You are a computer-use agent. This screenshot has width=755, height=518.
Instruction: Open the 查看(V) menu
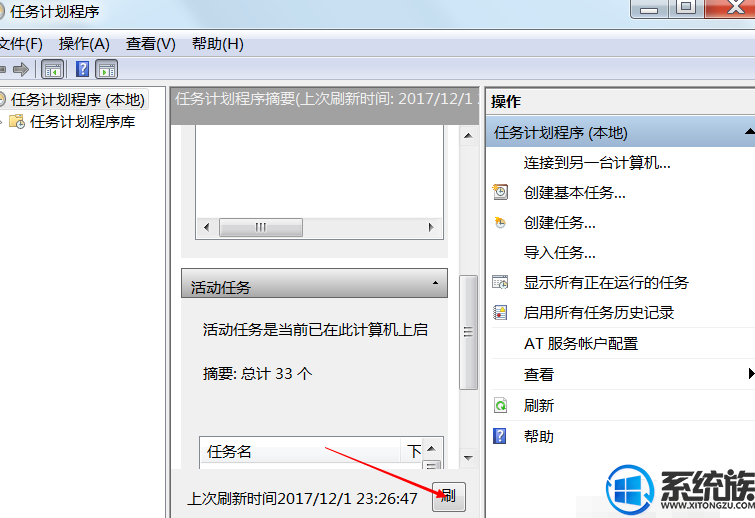(x=151, y=44)
